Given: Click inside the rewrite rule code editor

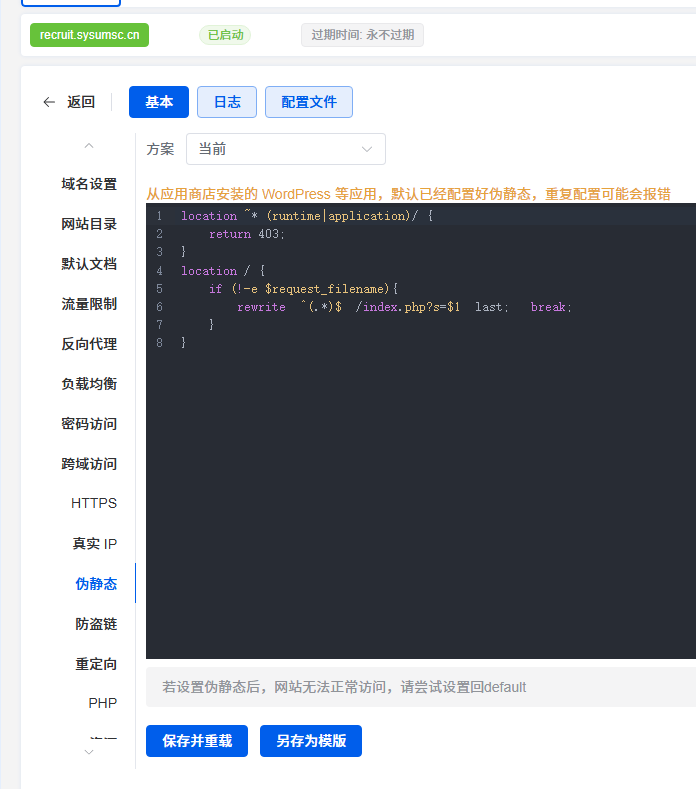Looking at the screenshot, I should click(x=420, y=450).
